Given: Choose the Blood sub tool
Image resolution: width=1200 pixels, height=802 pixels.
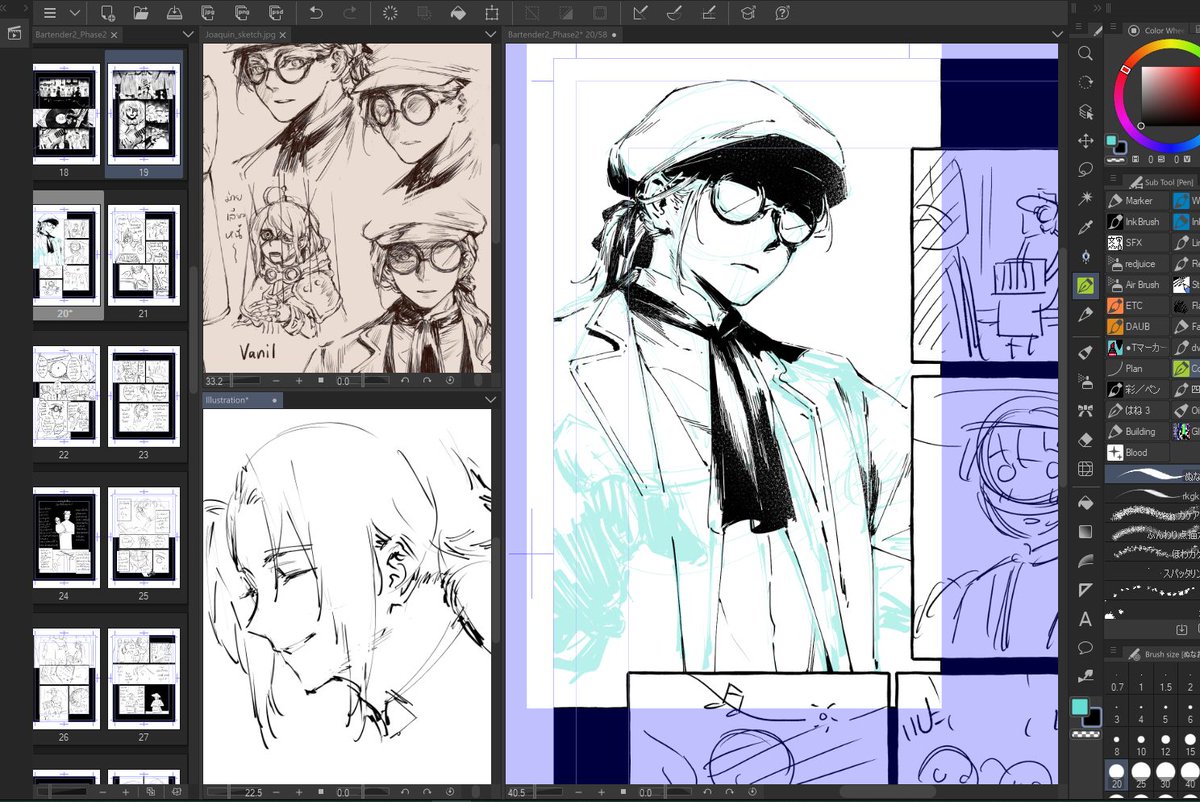Looking at the screenshot, I should [1137, 453].
